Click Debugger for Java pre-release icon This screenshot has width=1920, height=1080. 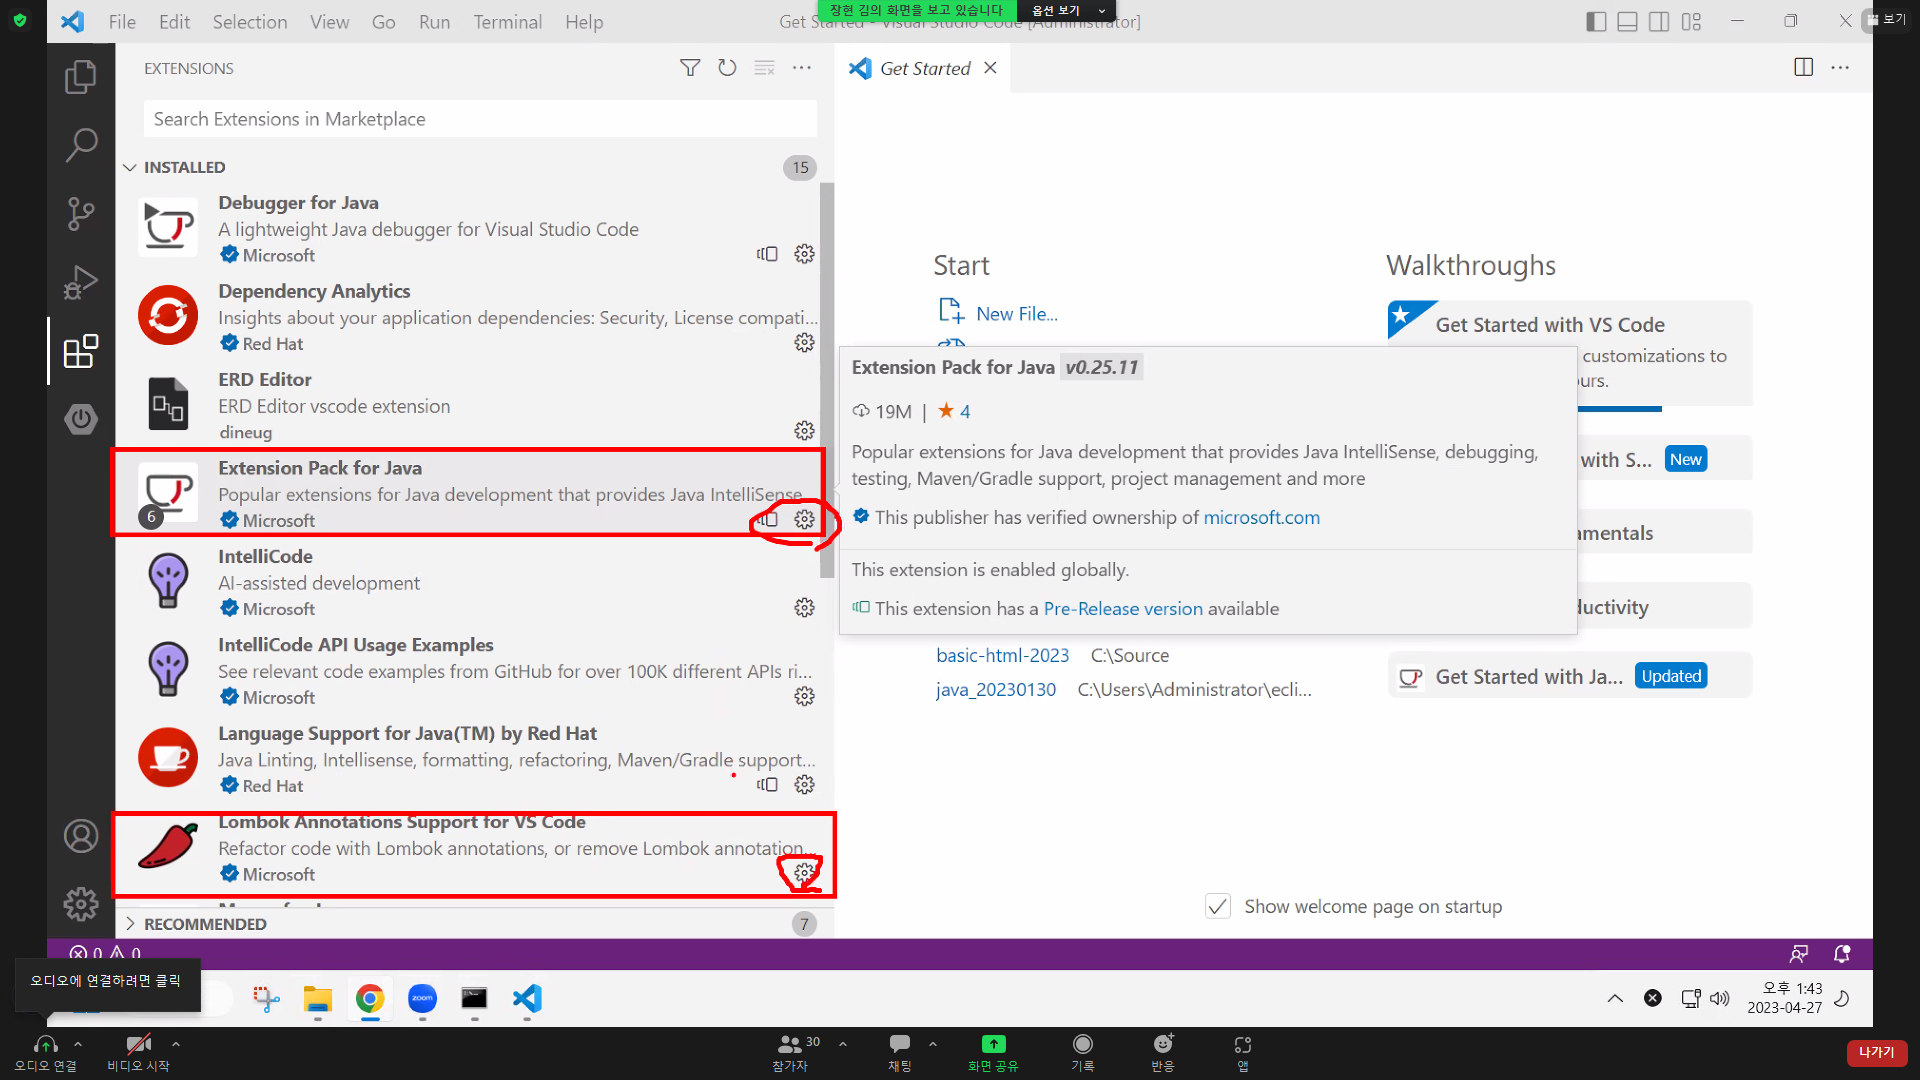pos(767,254)
